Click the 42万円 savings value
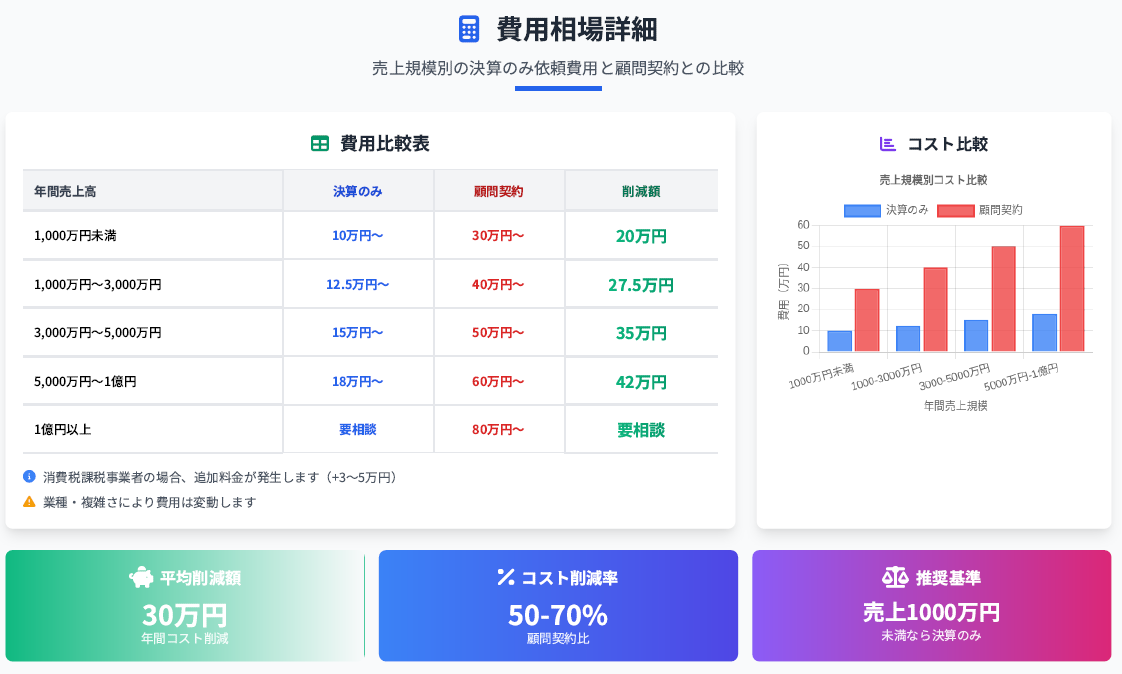This screenshot has height=674, width=1122. pos(641,382)
